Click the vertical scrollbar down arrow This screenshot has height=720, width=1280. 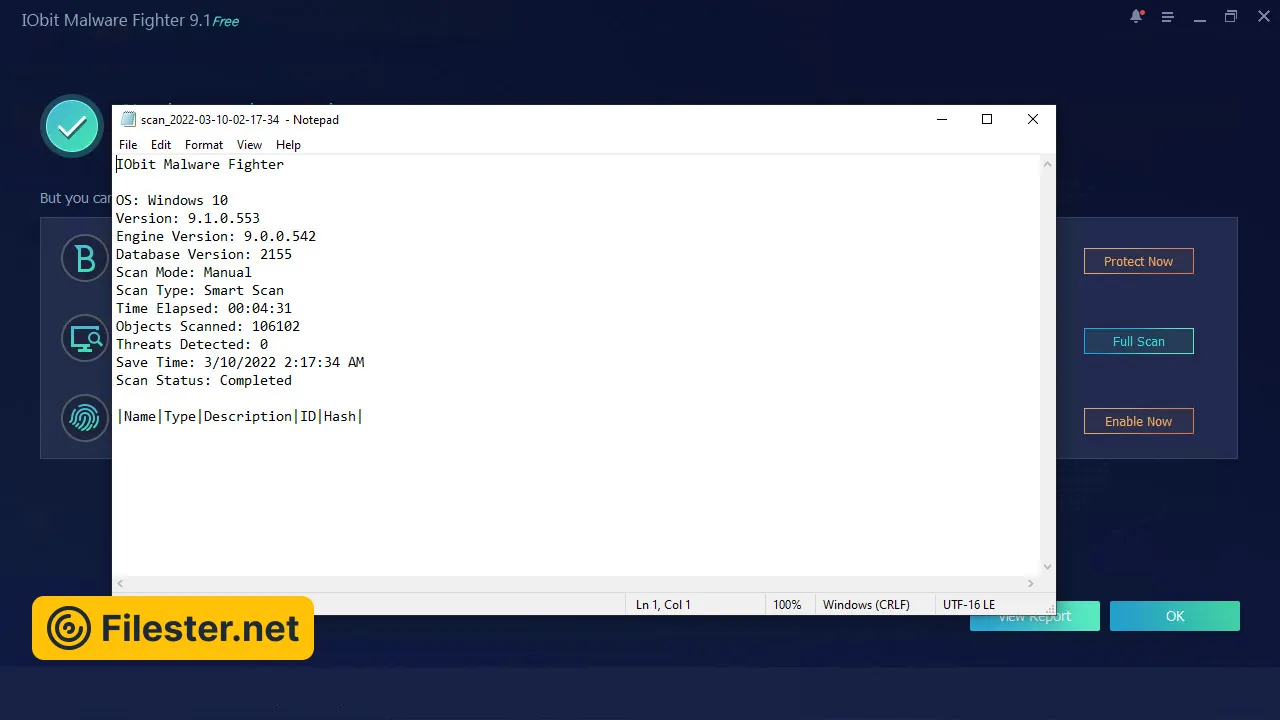tap(1047, 567)
